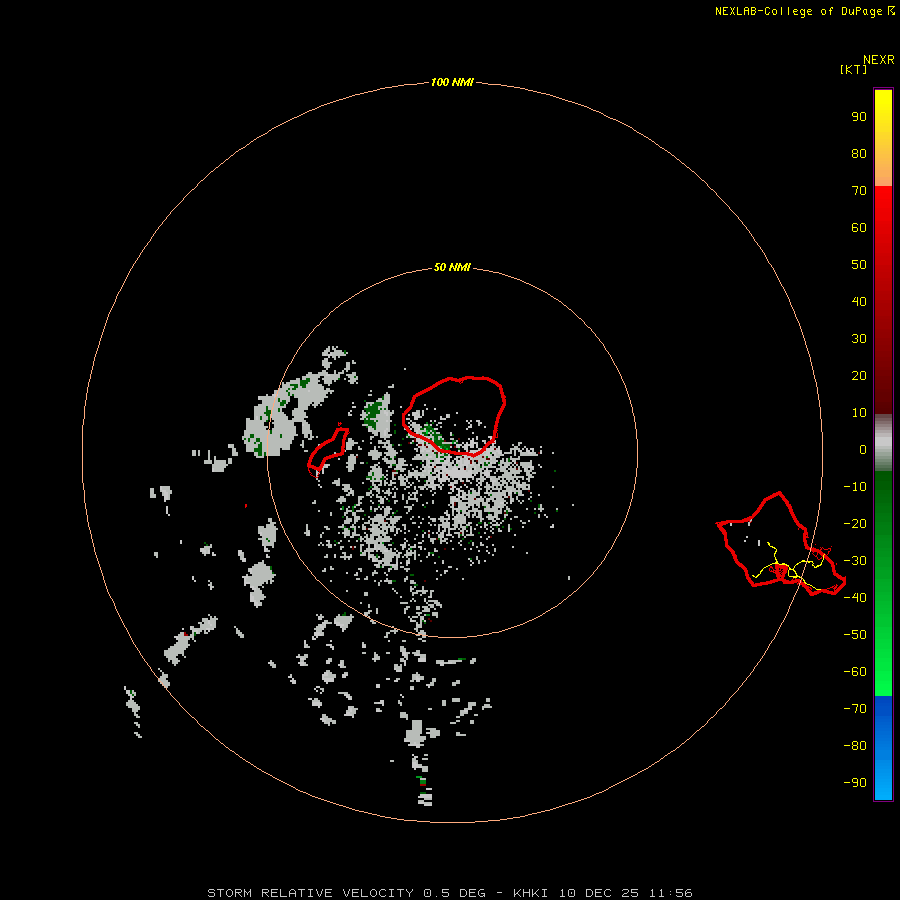The height and width of the screenshot is (900, 900).
Task: Click the large red-outlined island near the radar center
Action: [454, 416]
